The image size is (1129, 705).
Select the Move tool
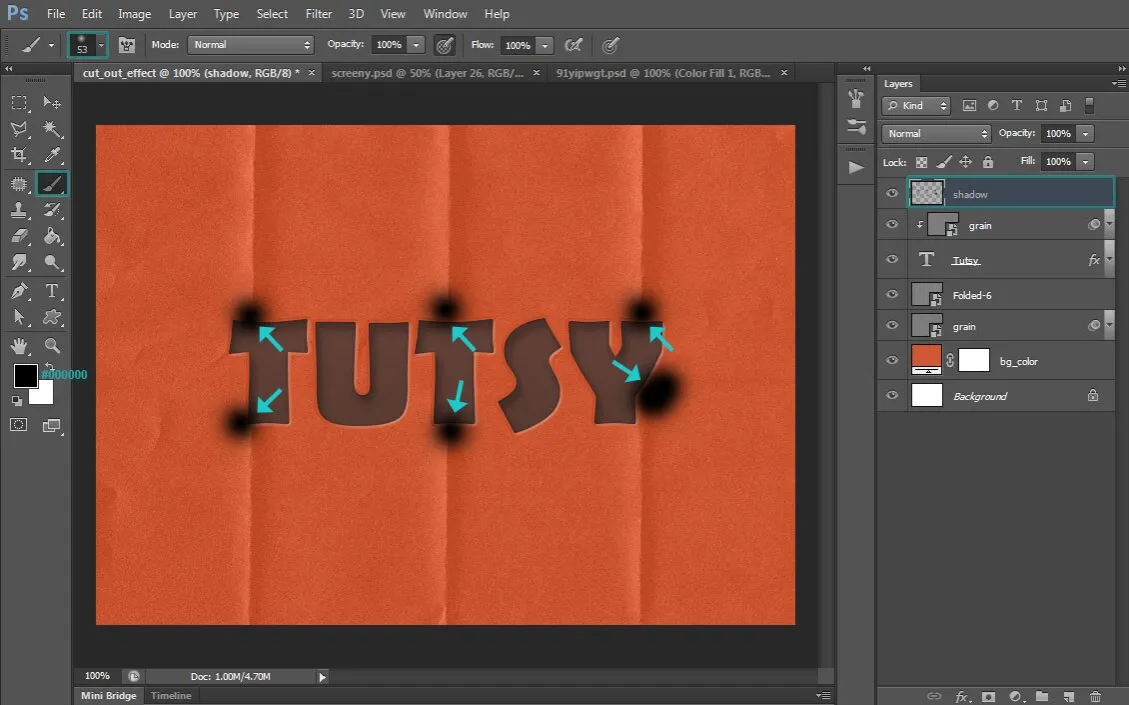[x=52, y=103]
